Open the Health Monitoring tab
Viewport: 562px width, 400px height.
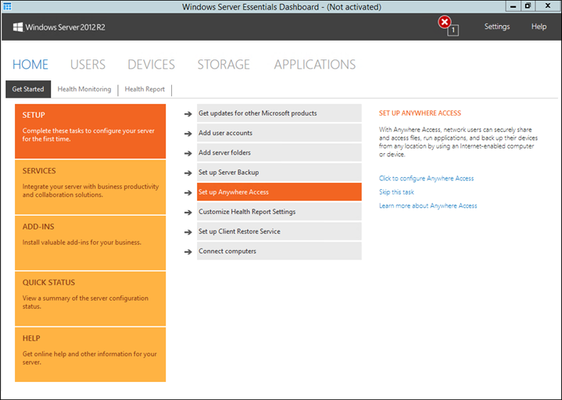pyautogui.click(x=84, y=89)
